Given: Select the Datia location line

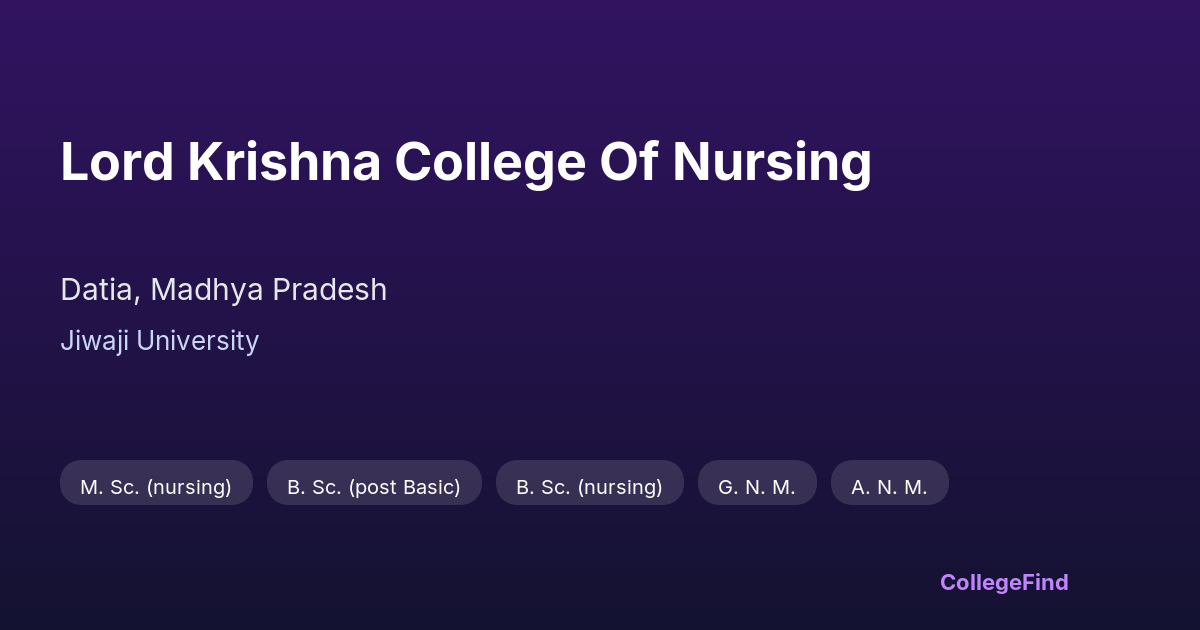Looking at the screenshot, I should [x=223, y=290].
